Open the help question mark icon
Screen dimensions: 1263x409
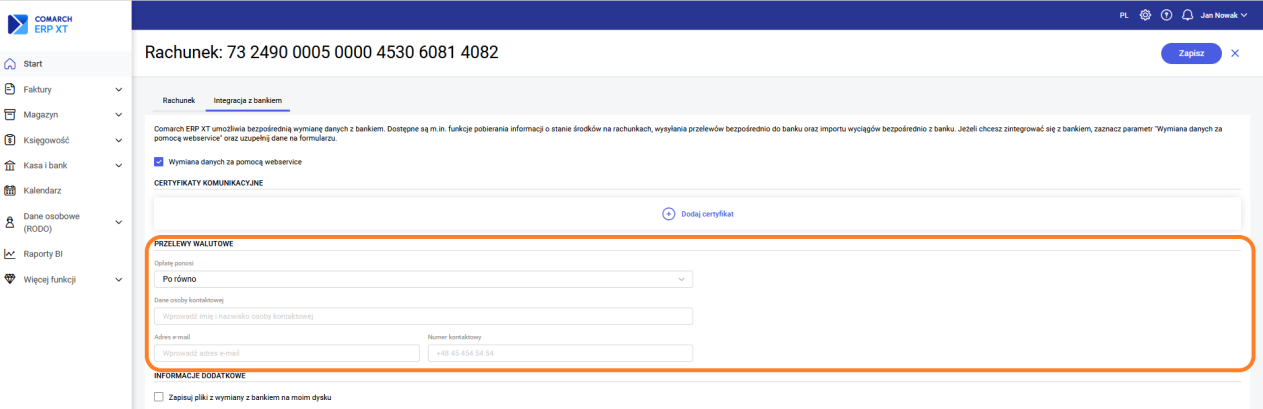pos(1166,16)
